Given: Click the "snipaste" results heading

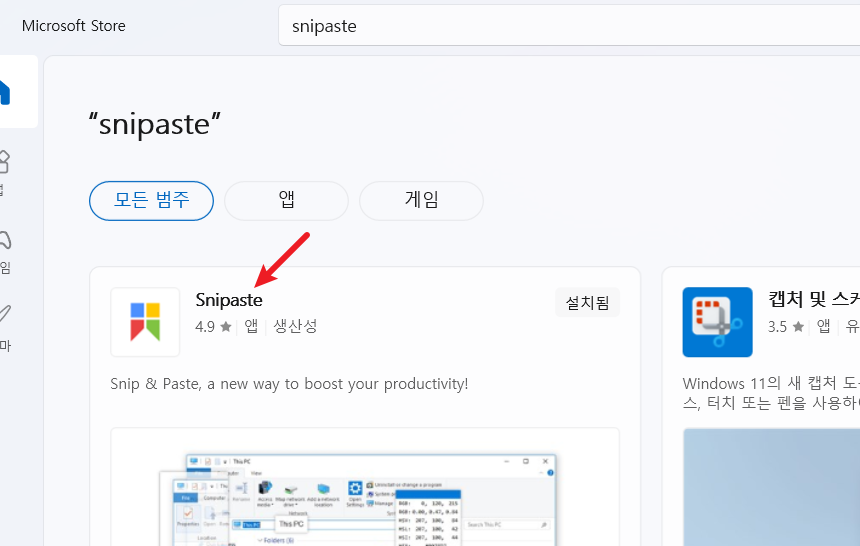Looking at the screenshot, I should (155, 123).
